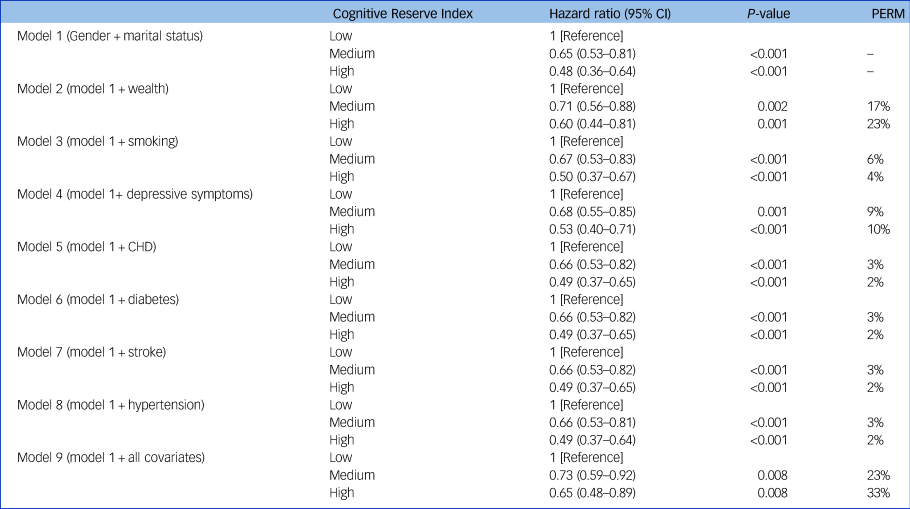This screenshot has height=509, width=910.
Task: Select Model 3 (model 1 + smoking) label
Action: click(x=98, y=142)
